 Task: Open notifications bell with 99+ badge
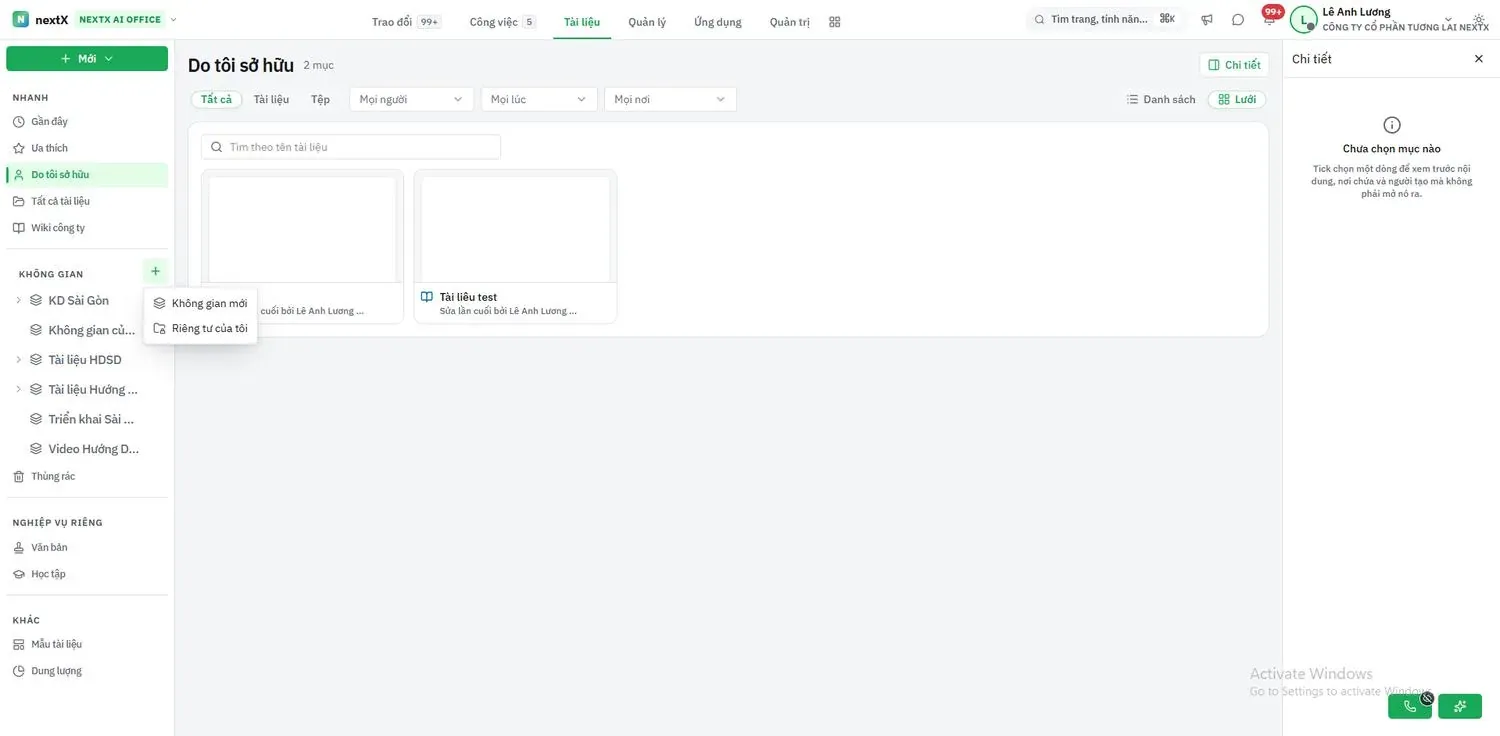pos(1269,19)
